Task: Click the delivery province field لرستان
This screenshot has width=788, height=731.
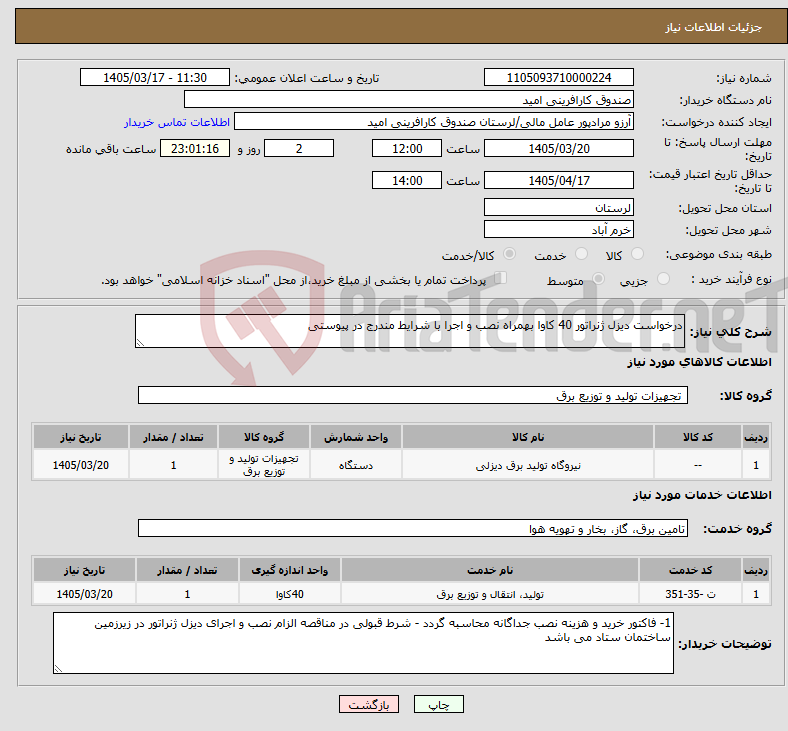Action: point(559,207)
